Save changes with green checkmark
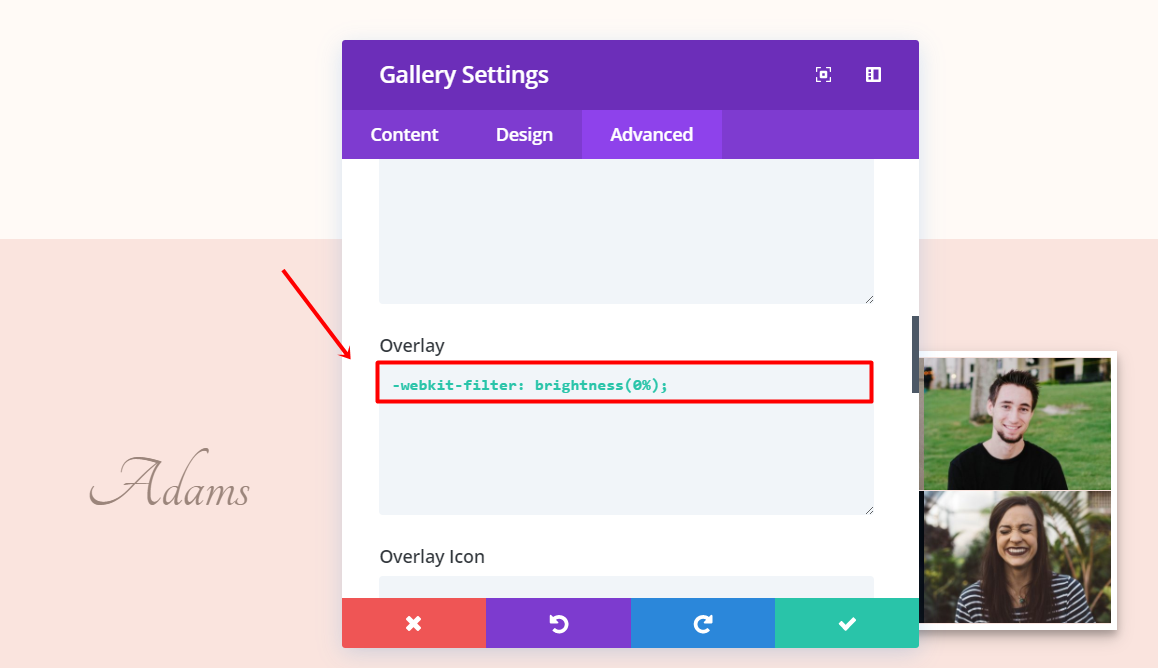This screenshot has width=1158, height=668. point(847,623)
